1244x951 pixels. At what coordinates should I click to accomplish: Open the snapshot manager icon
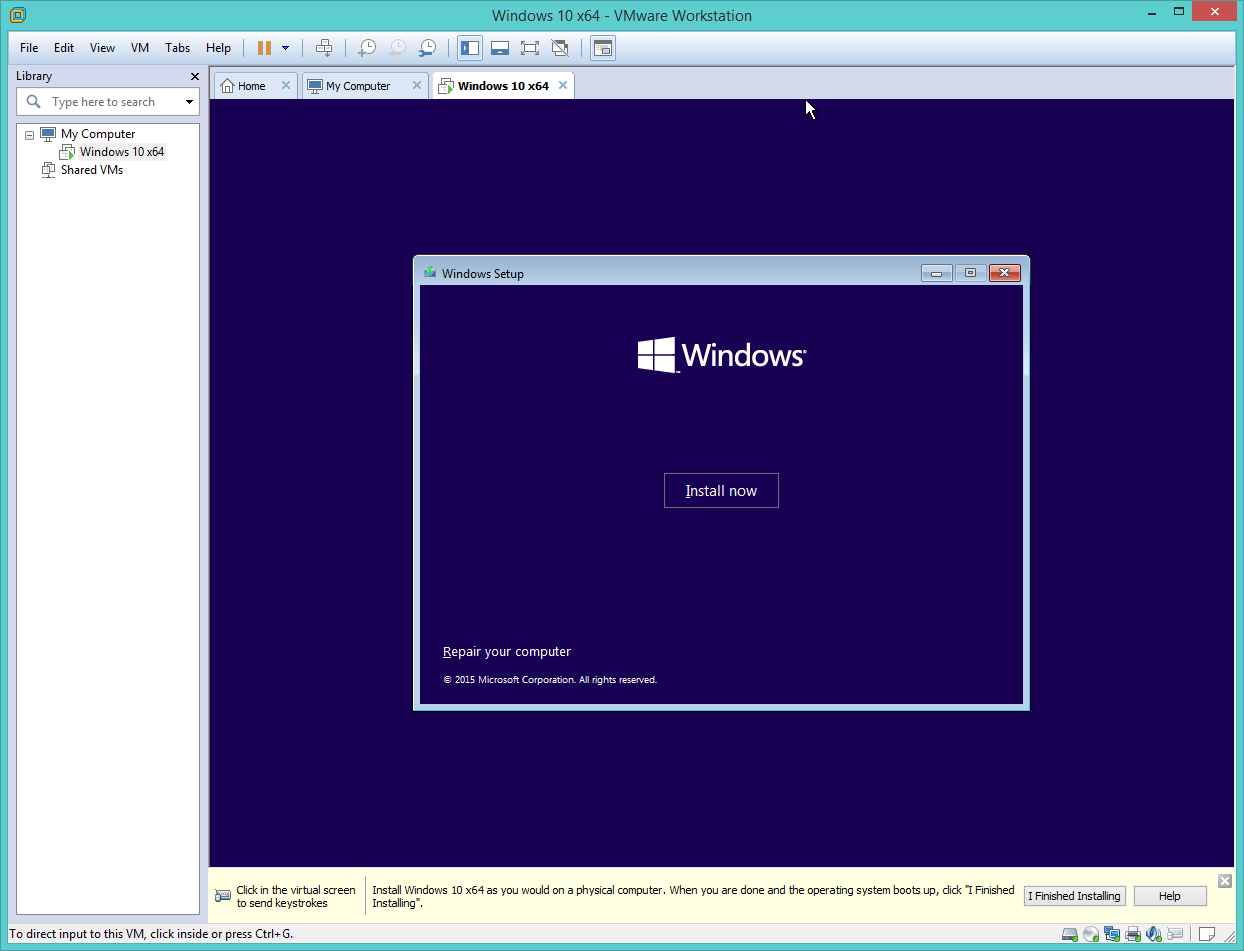click(428, 48)
